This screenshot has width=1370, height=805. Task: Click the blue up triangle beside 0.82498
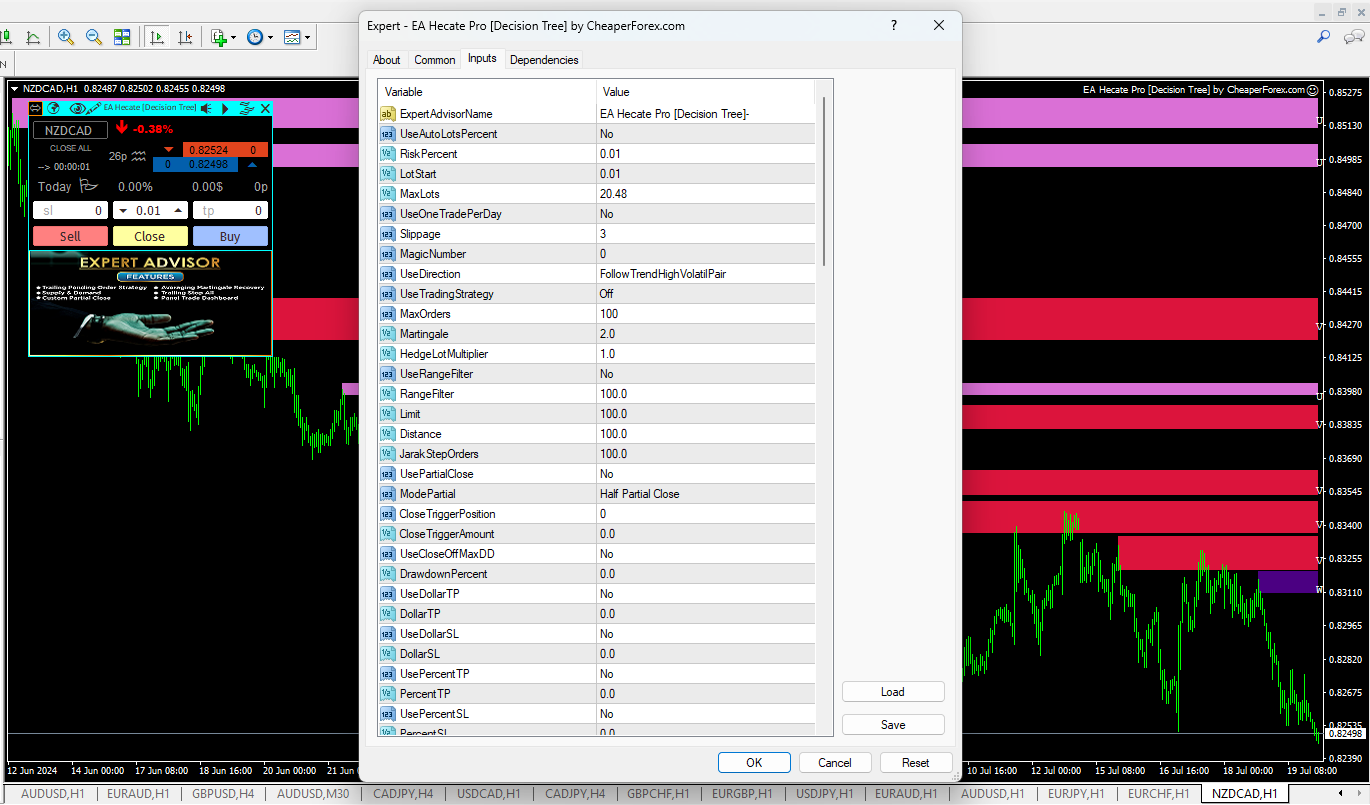pos(252,165)
